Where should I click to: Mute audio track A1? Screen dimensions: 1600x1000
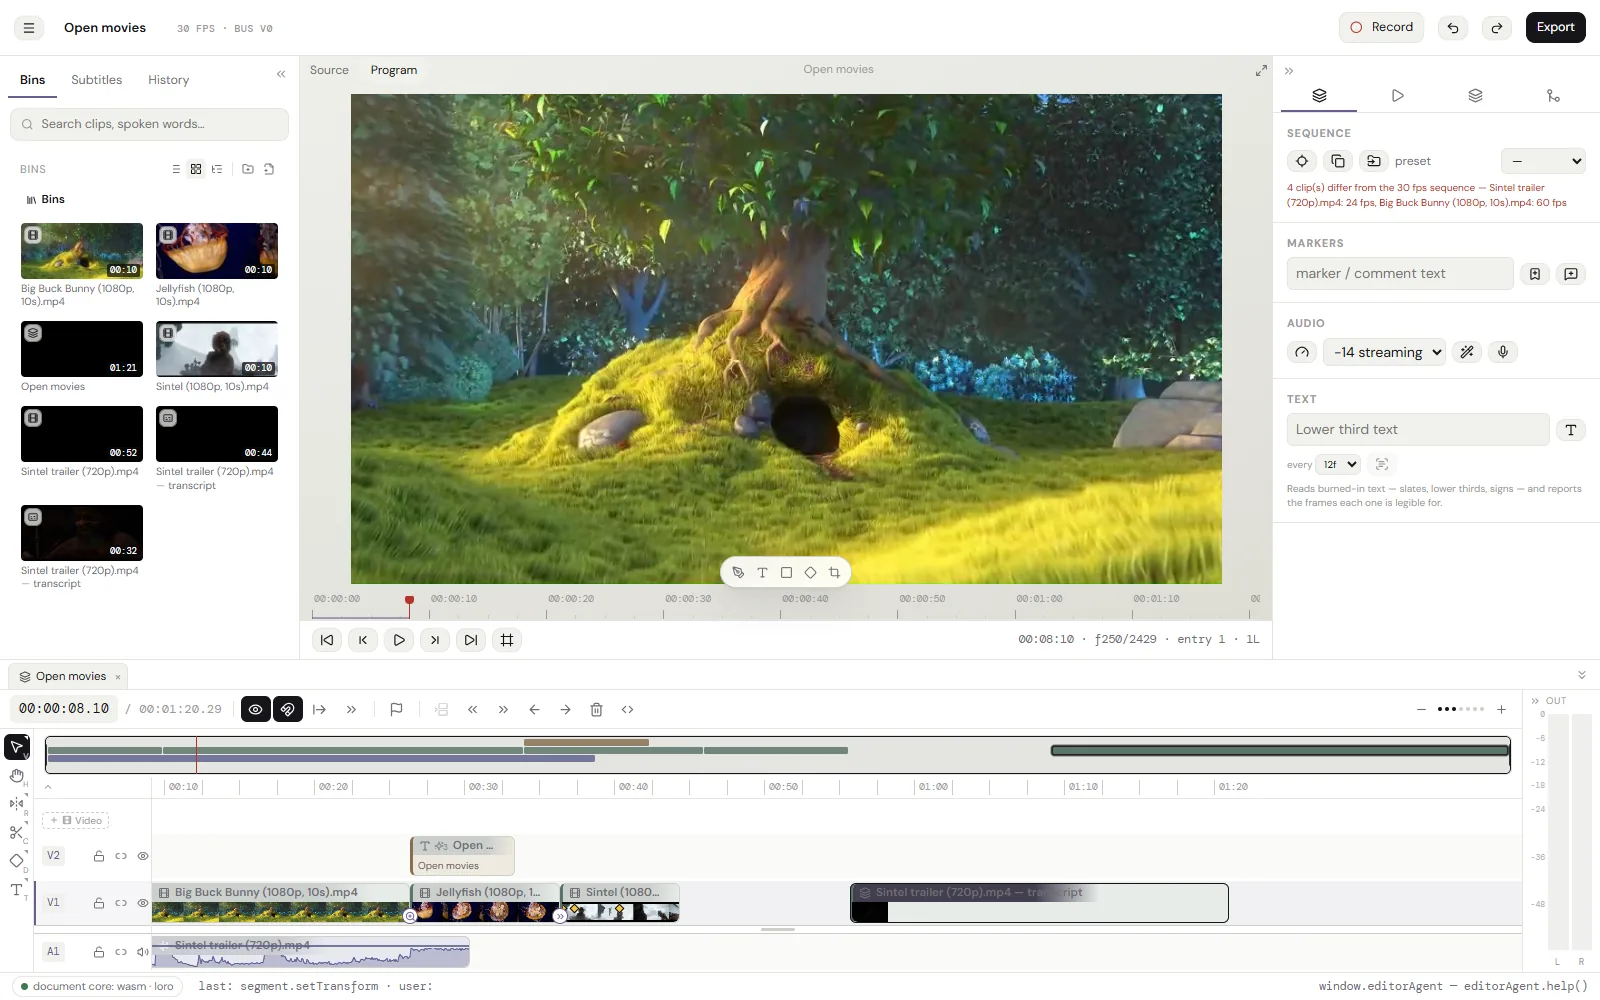pyautogui.click(x=143, y=952)
